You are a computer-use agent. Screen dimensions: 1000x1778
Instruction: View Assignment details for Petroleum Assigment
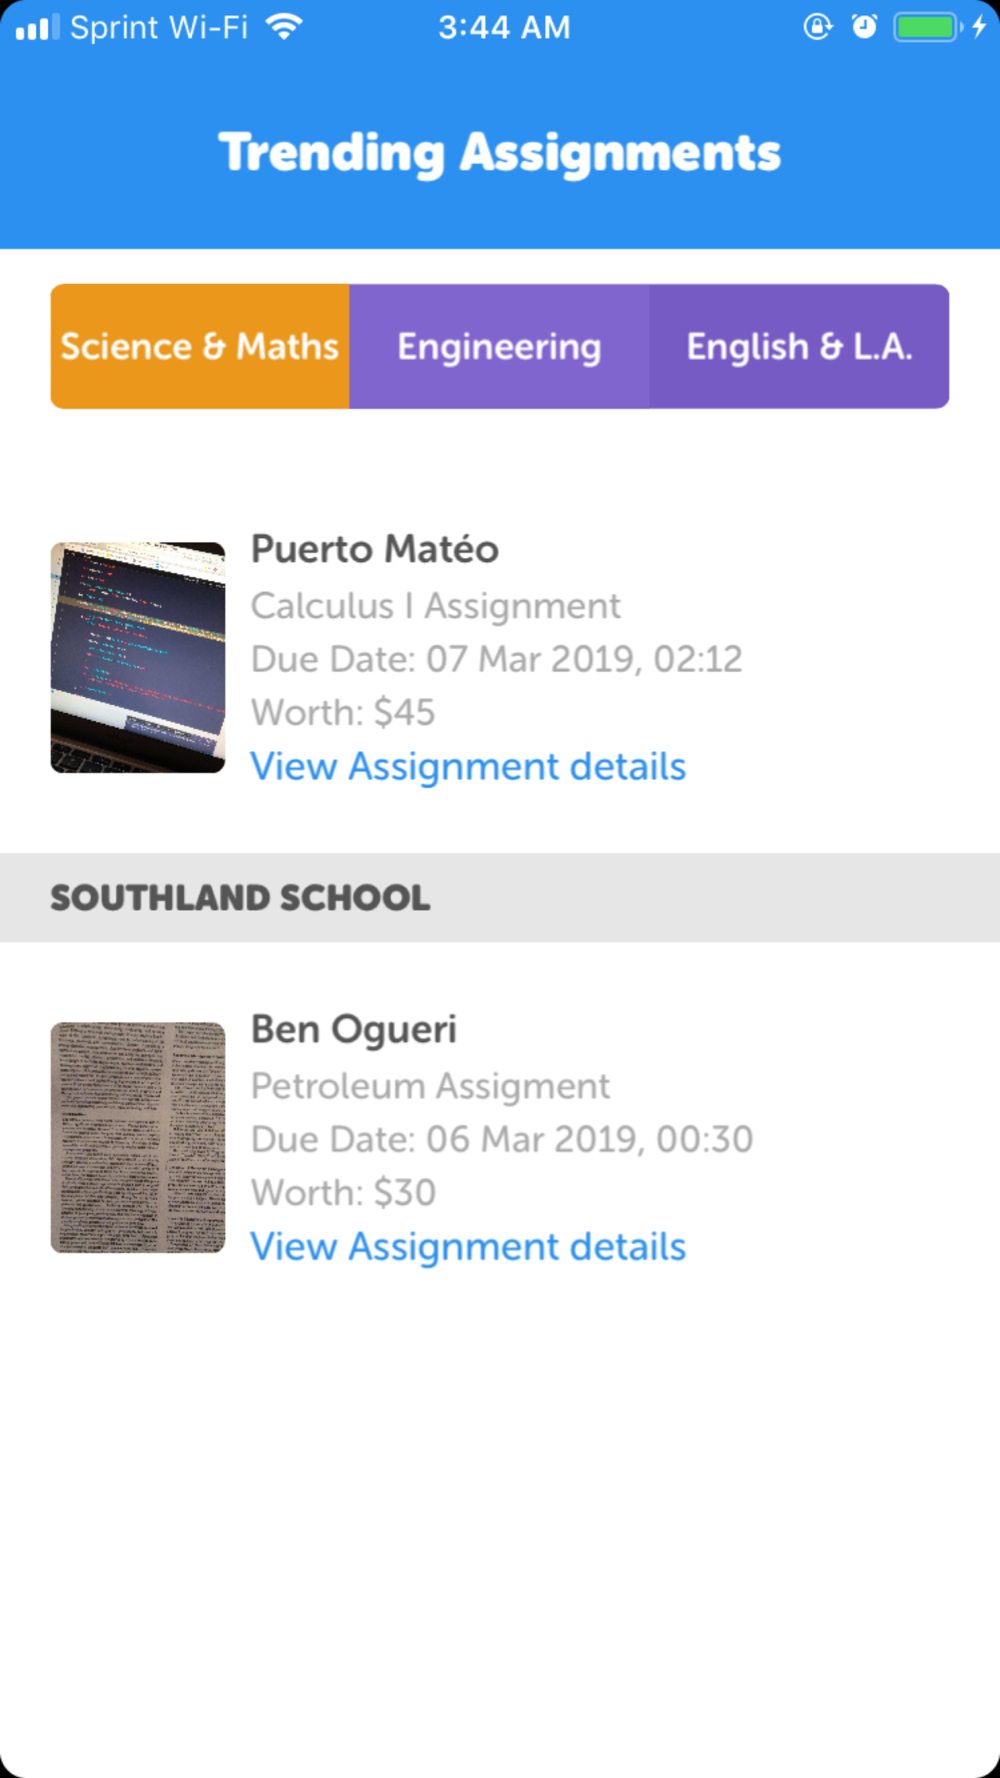click(468, 1247)
